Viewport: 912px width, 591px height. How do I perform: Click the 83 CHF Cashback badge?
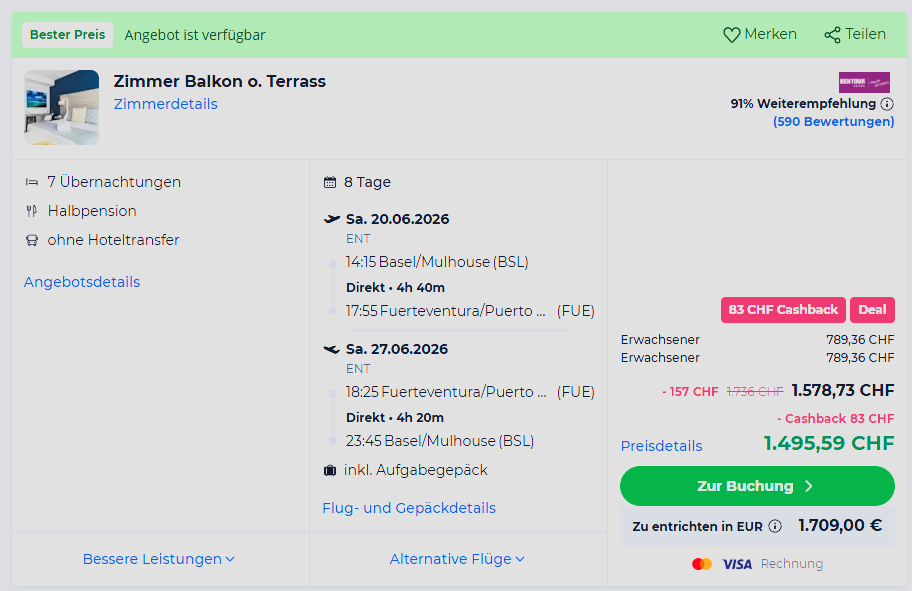783,310
